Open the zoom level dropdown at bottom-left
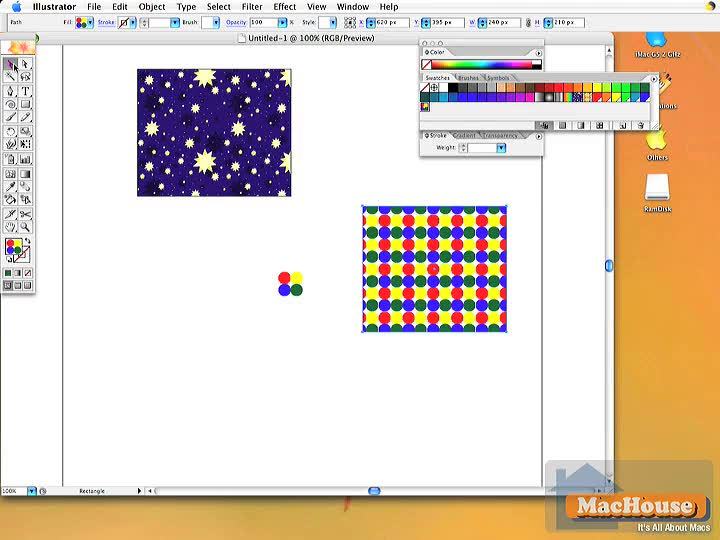This screenshot has height=540, width=720. click(32, 491)
